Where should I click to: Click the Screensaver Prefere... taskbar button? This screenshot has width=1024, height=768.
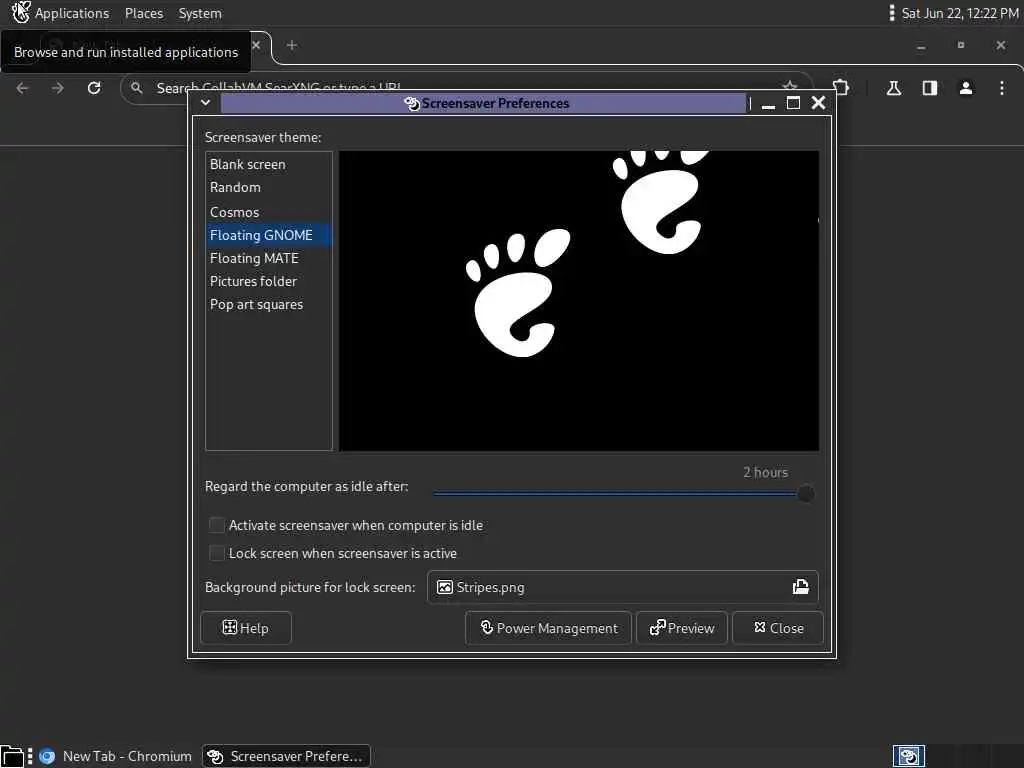[286, 756]
